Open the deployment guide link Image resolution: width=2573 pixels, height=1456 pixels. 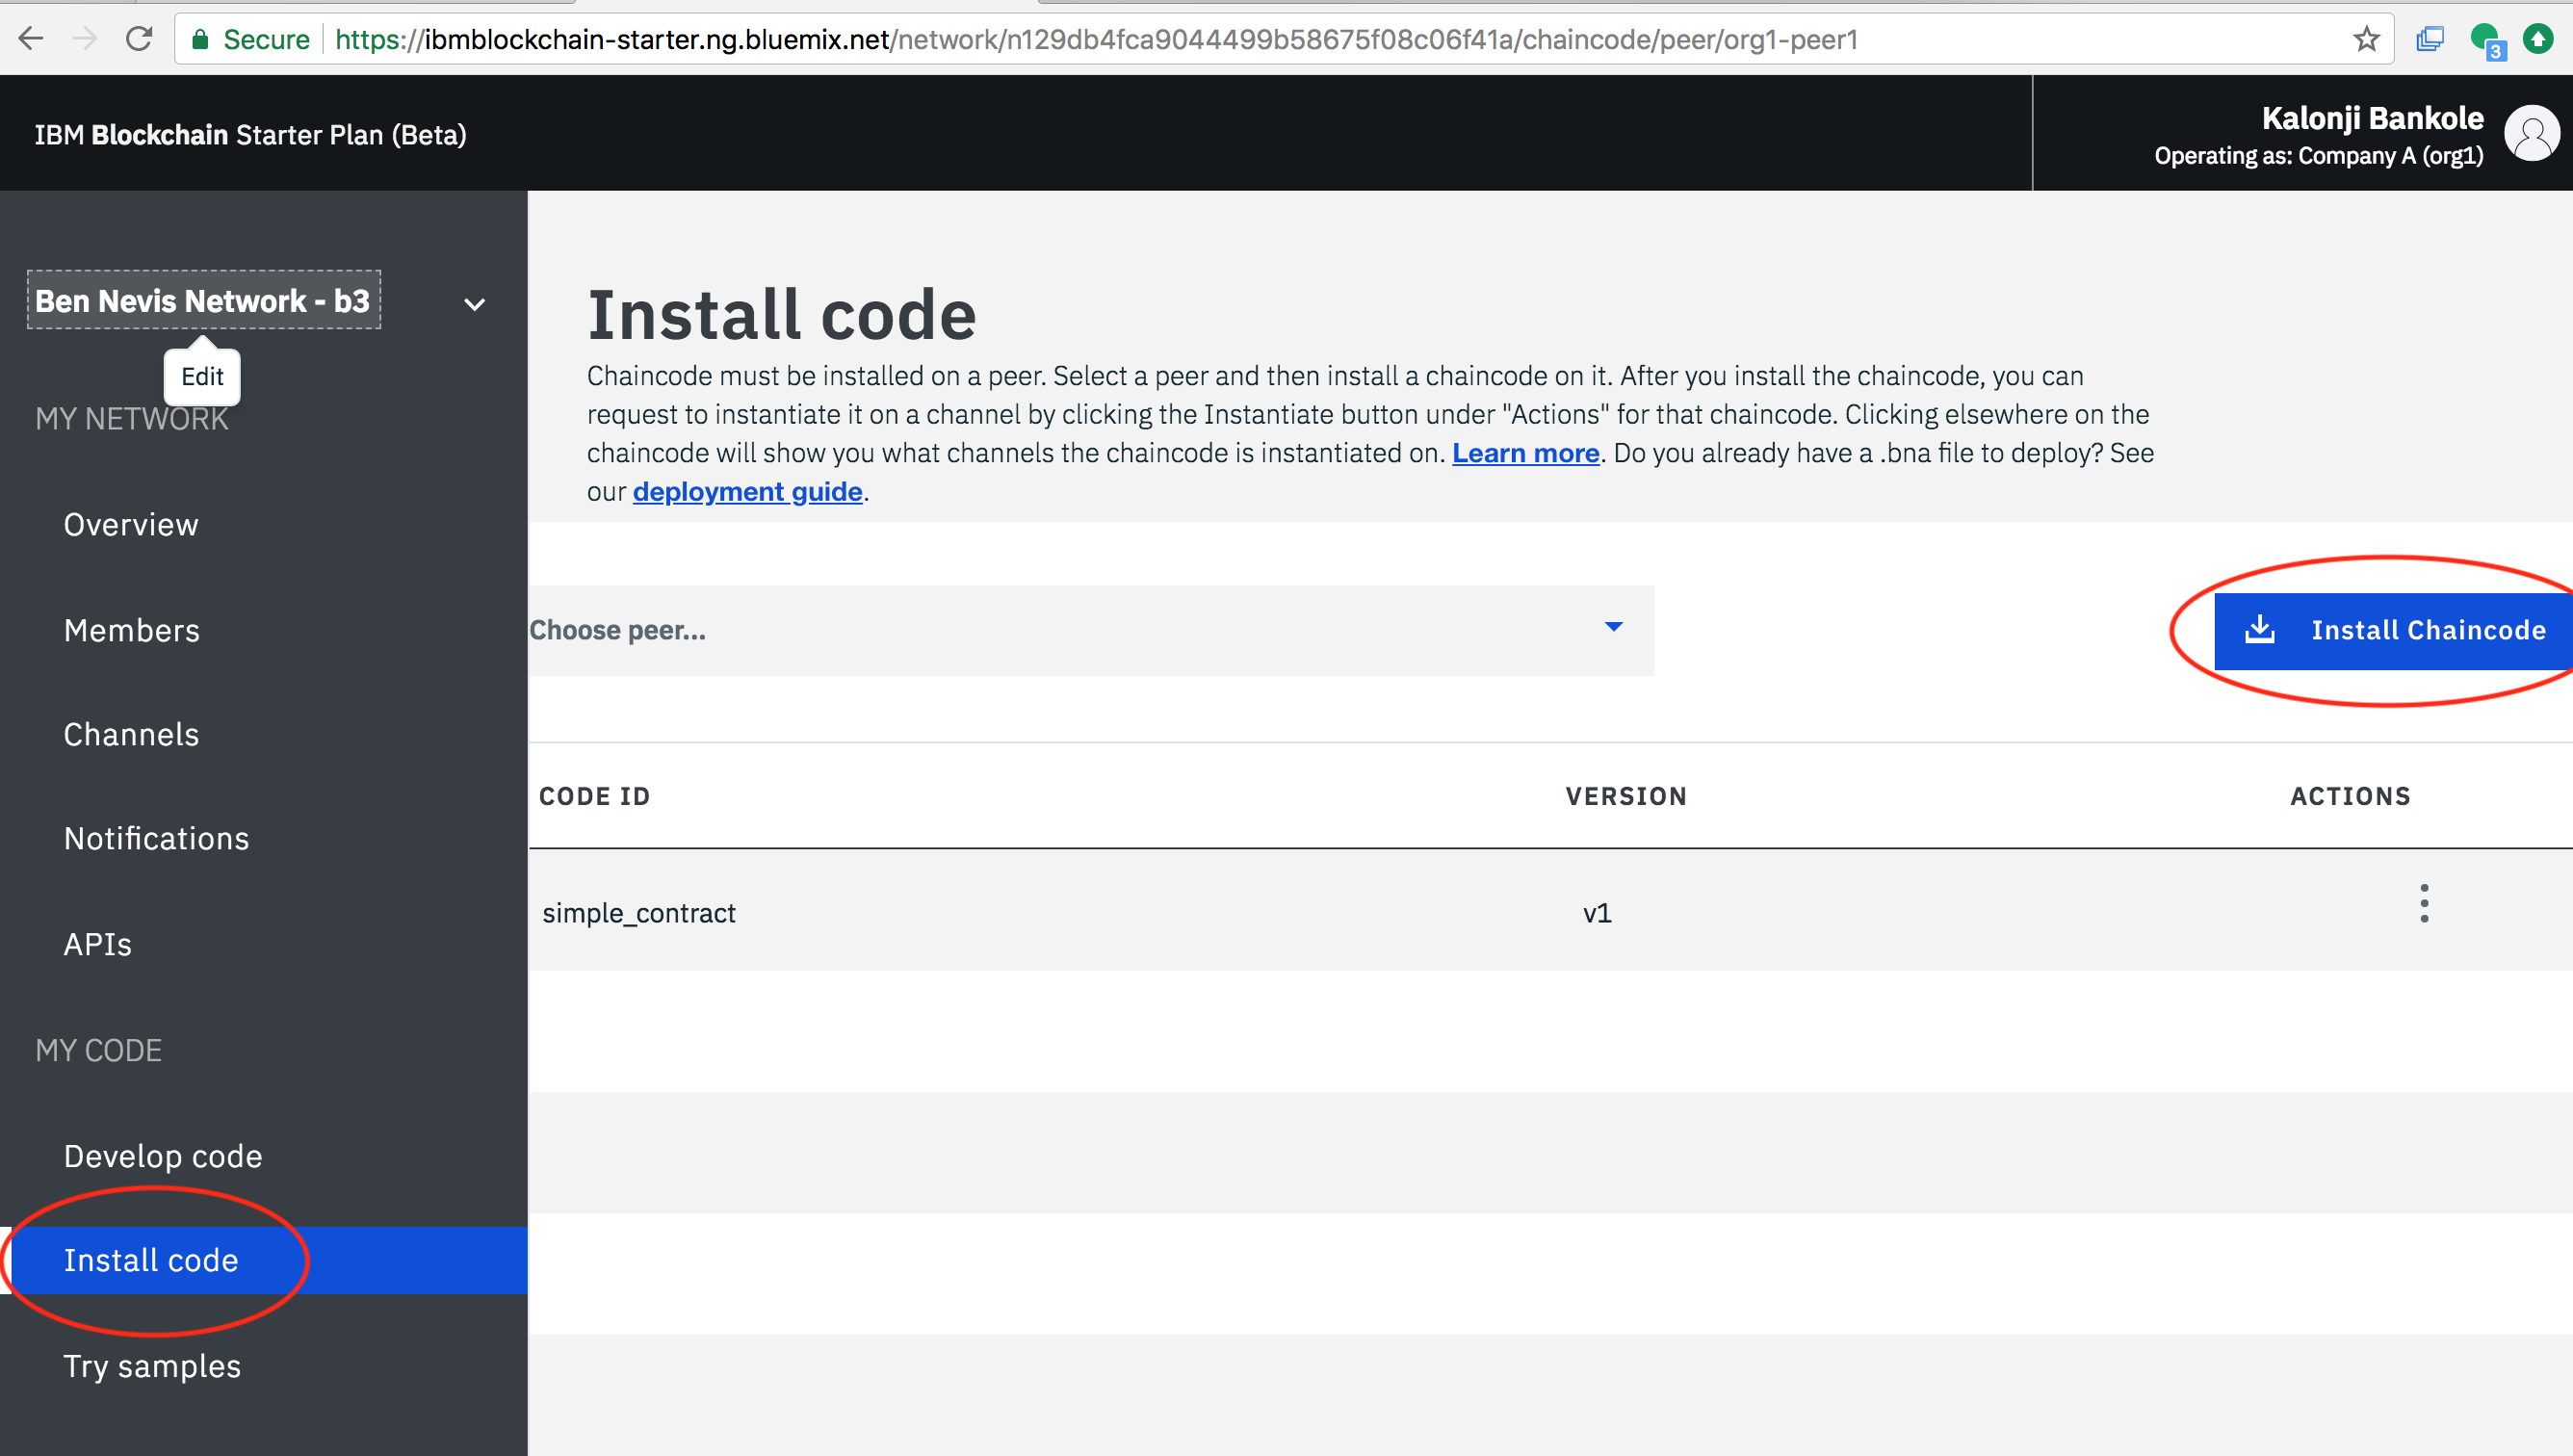[747, 492]
